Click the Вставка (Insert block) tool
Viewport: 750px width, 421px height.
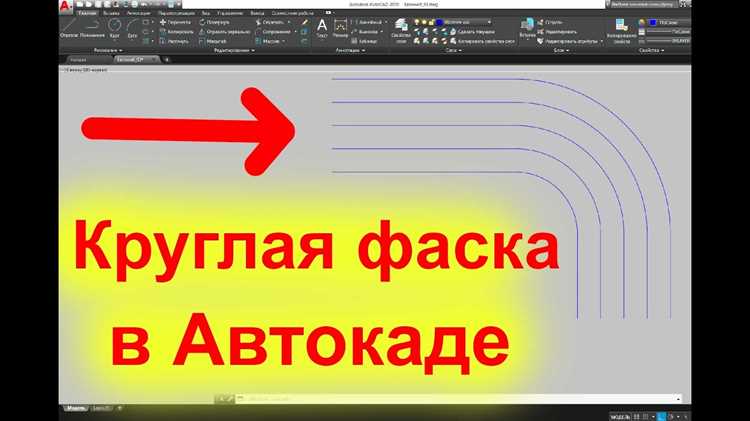(x=527, y=28)
